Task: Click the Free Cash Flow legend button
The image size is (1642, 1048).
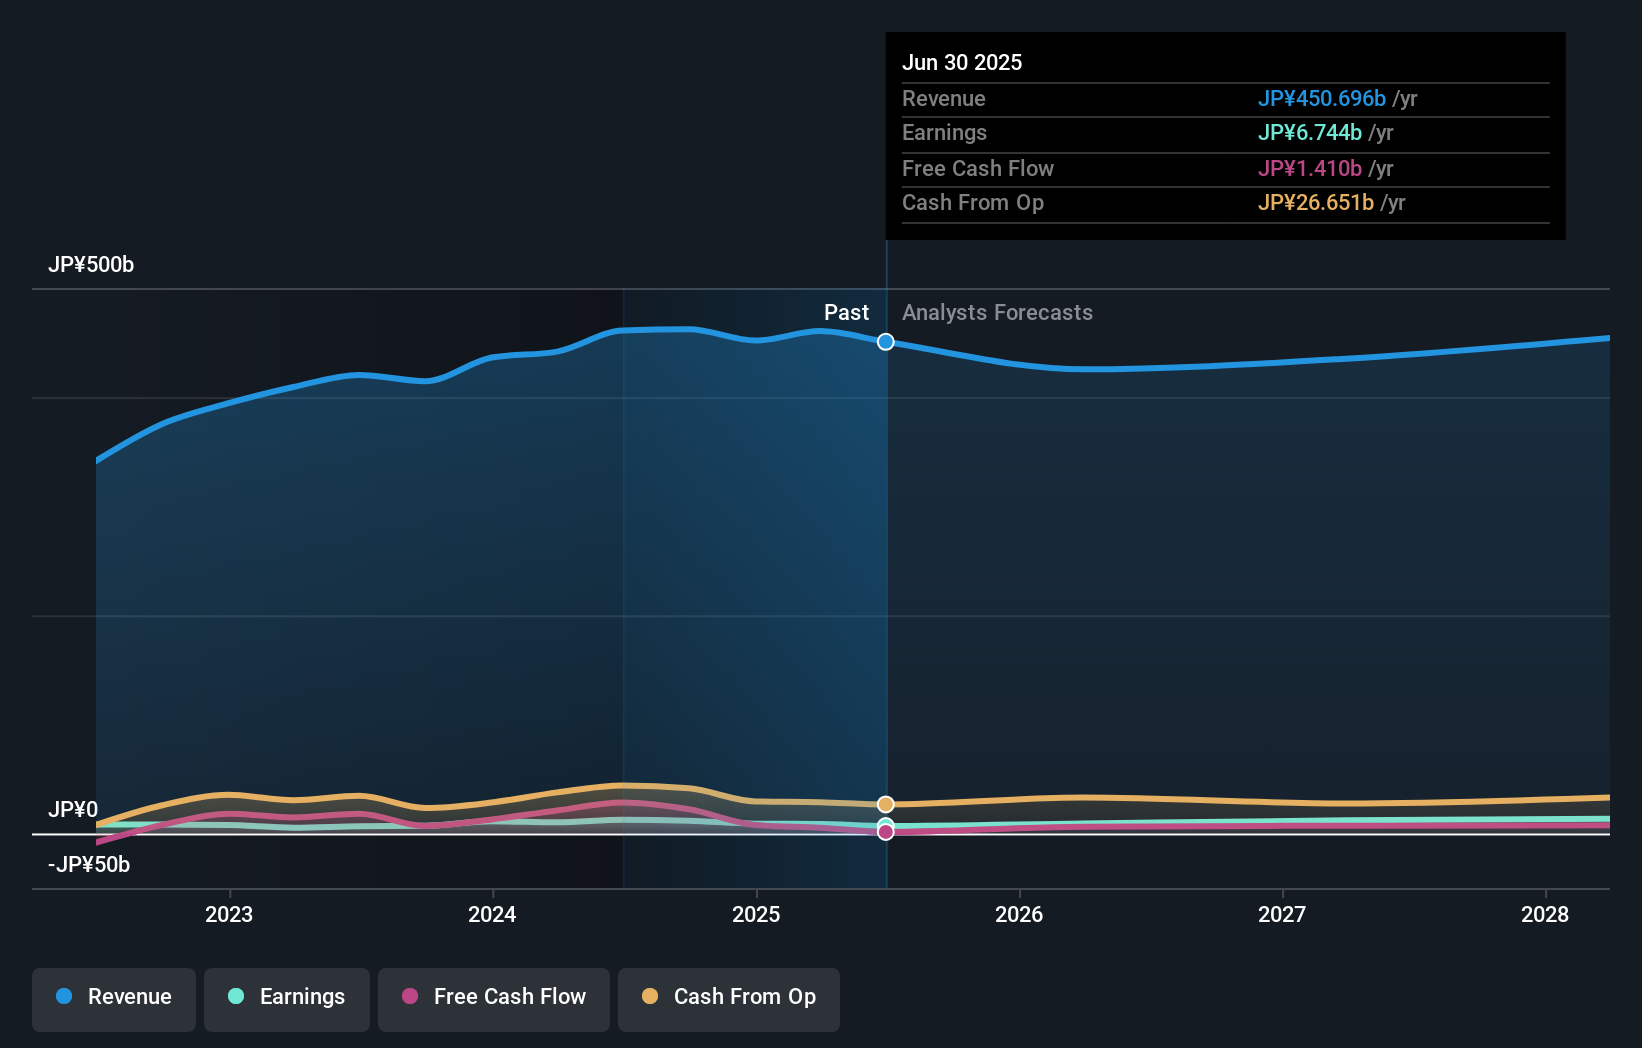Action: tap(494, 999)
